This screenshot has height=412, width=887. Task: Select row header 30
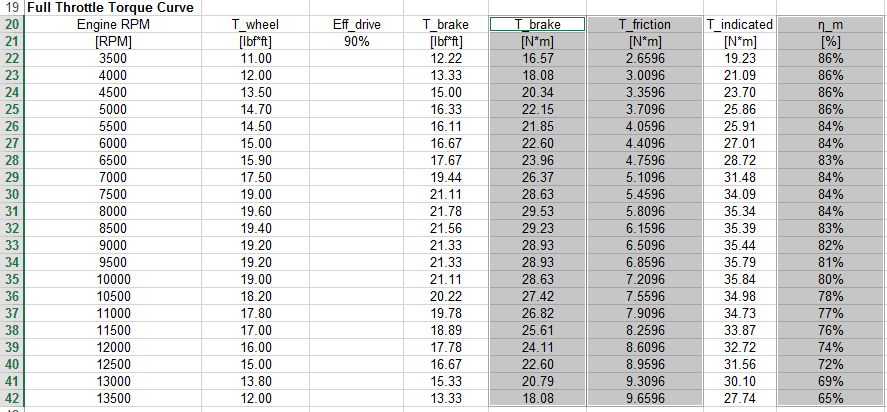point(12,194)
